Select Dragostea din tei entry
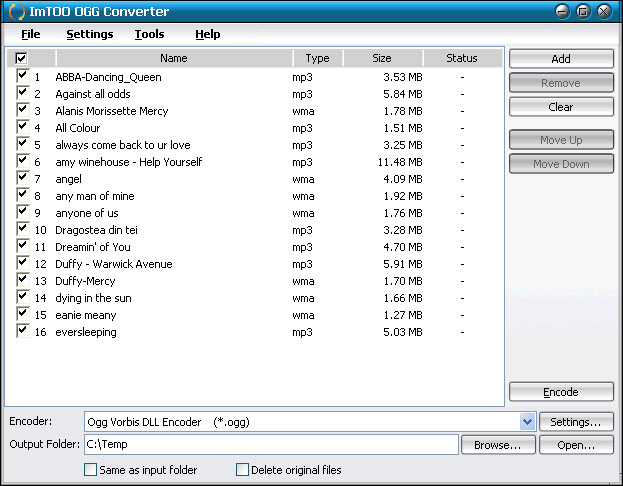Viewport: 623px width, 486px height. tap(97, 230)
